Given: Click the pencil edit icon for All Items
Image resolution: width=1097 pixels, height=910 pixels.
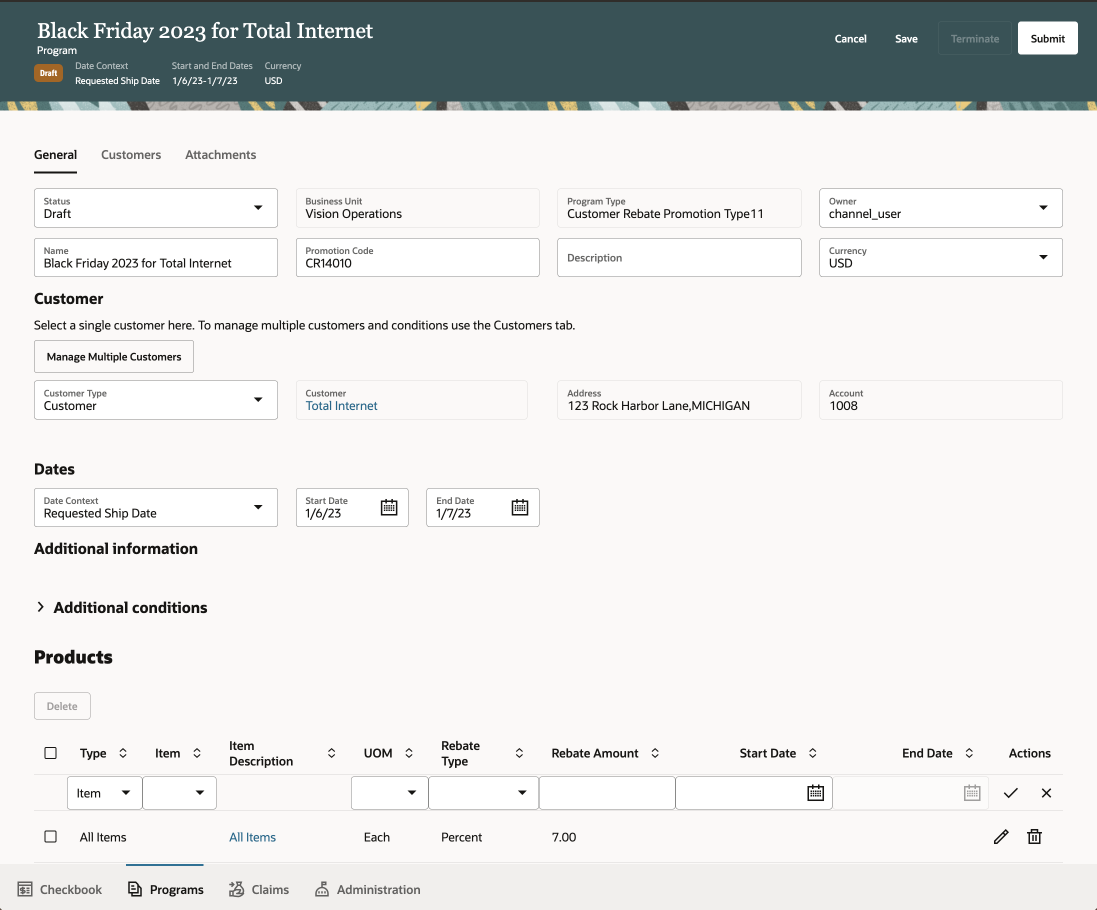Looking at the screenshot, I should pos(1001,837).
